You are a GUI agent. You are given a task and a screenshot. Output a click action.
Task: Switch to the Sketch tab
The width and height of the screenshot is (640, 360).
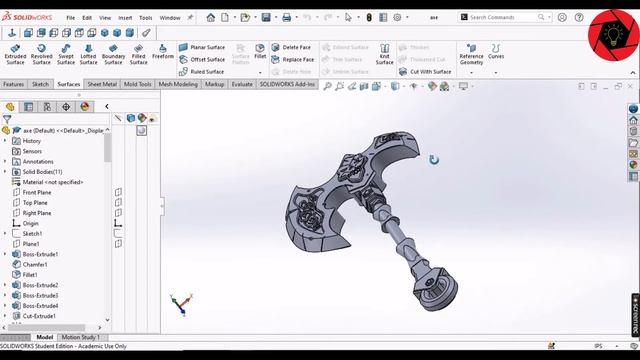(40, 84)
